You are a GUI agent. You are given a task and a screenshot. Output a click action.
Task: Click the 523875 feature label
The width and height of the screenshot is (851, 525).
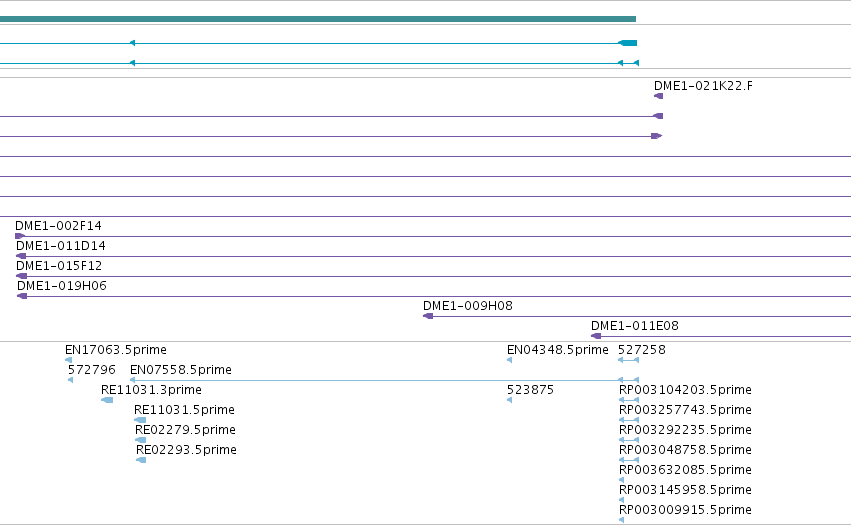[530, 390]
